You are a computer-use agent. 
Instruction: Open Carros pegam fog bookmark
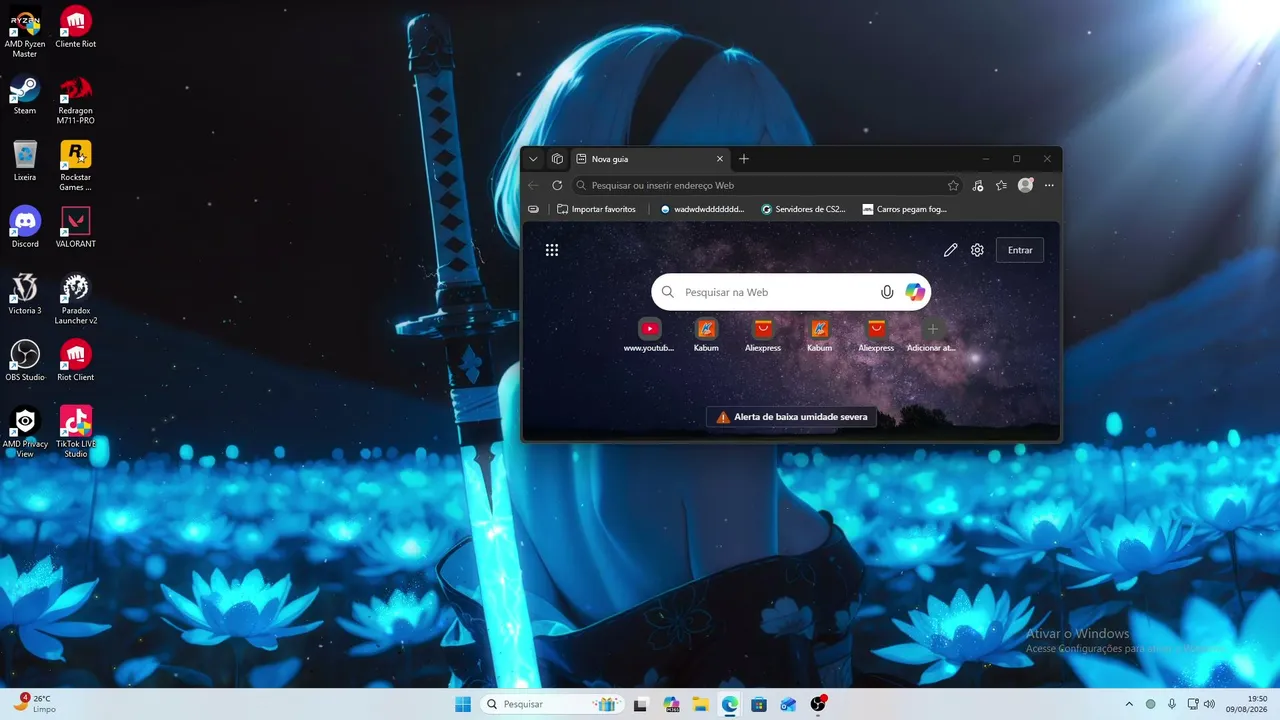pos(904,209)
